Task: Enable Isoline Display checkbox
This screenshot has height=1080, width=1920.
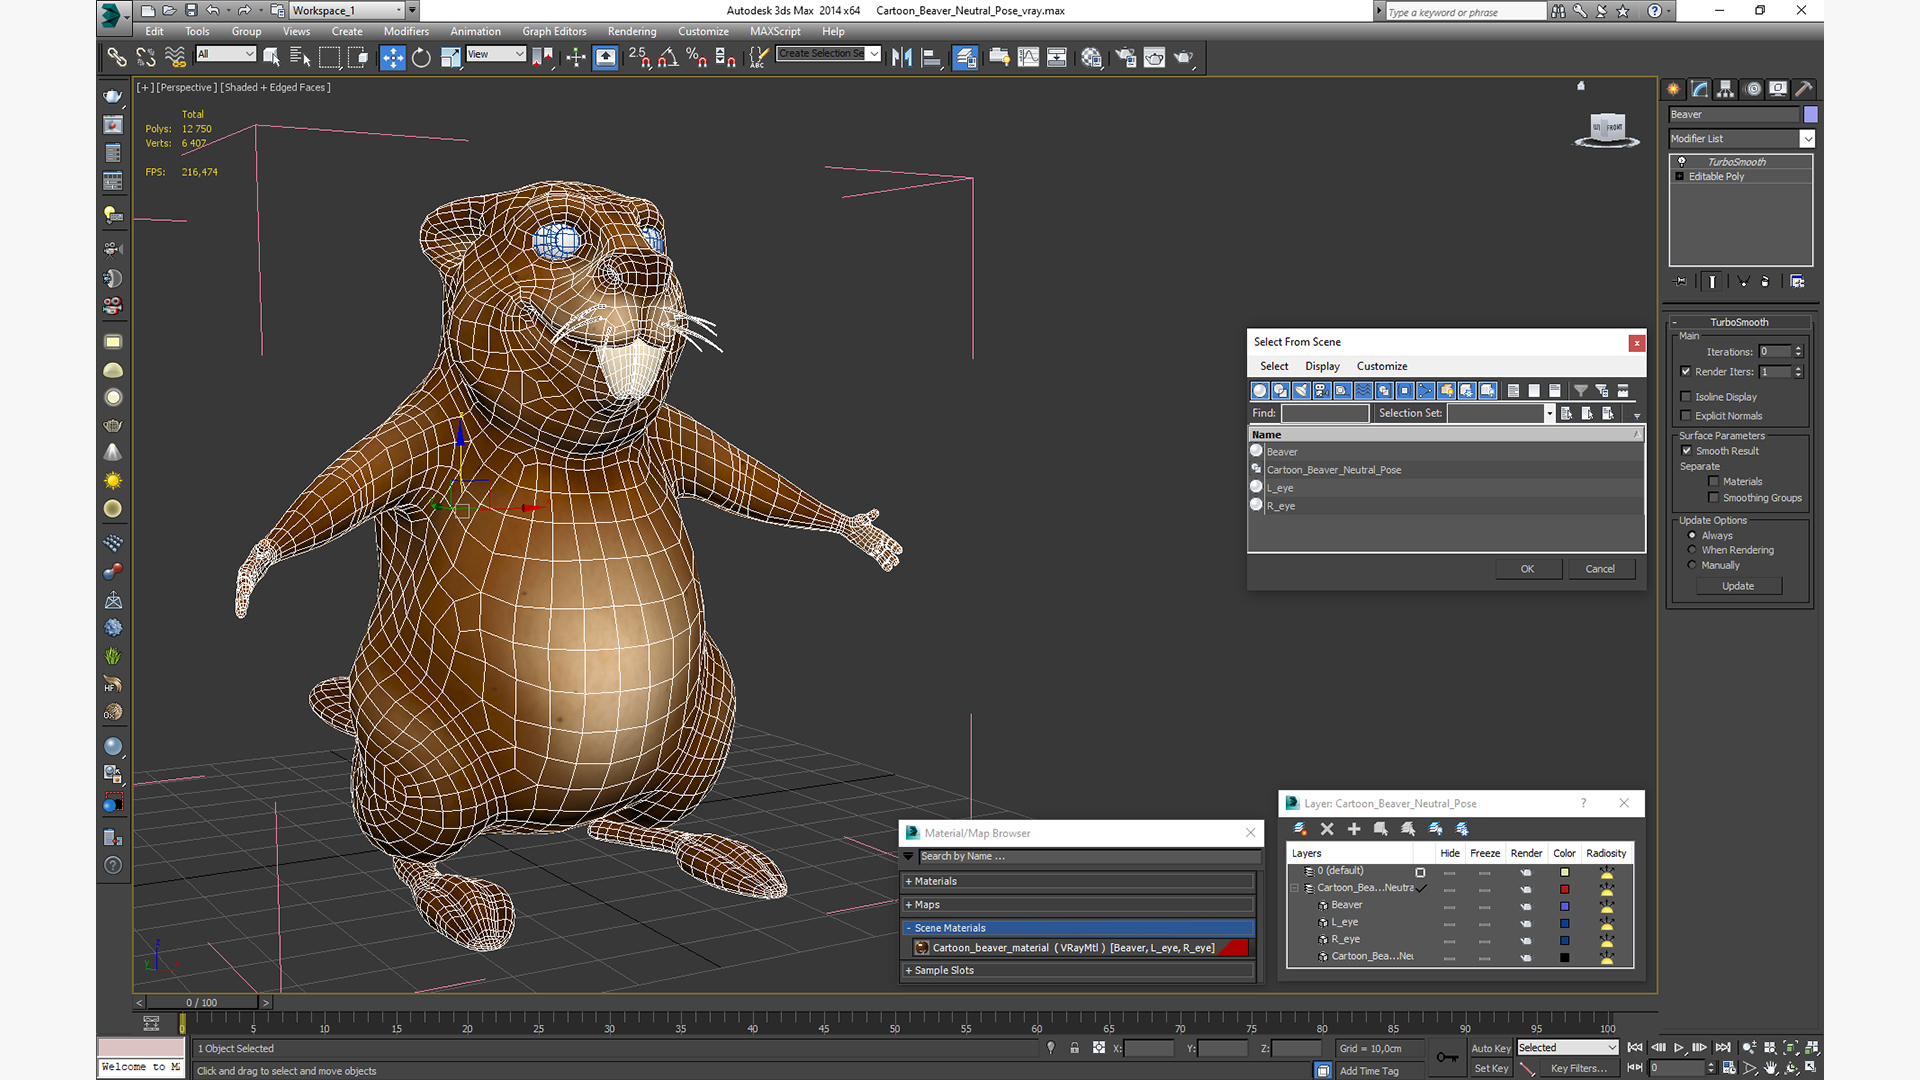Action: pyautogui.click(x=1686, y=397)
